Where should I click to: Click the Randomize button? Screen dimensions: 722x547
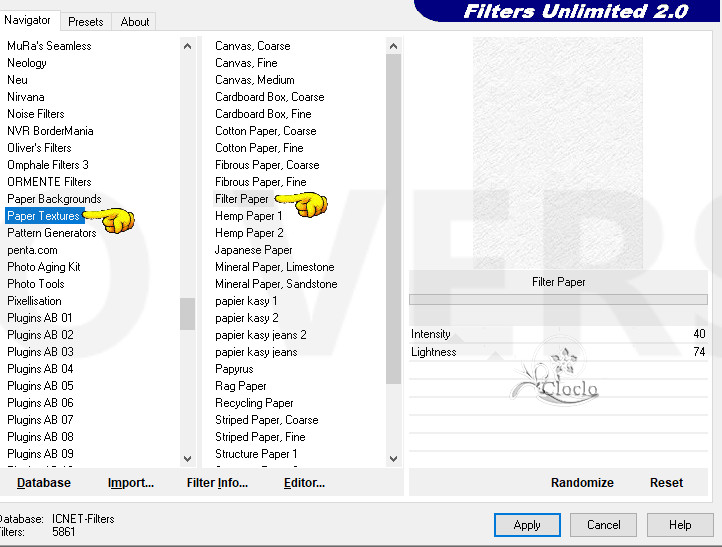tap(582, 483)
